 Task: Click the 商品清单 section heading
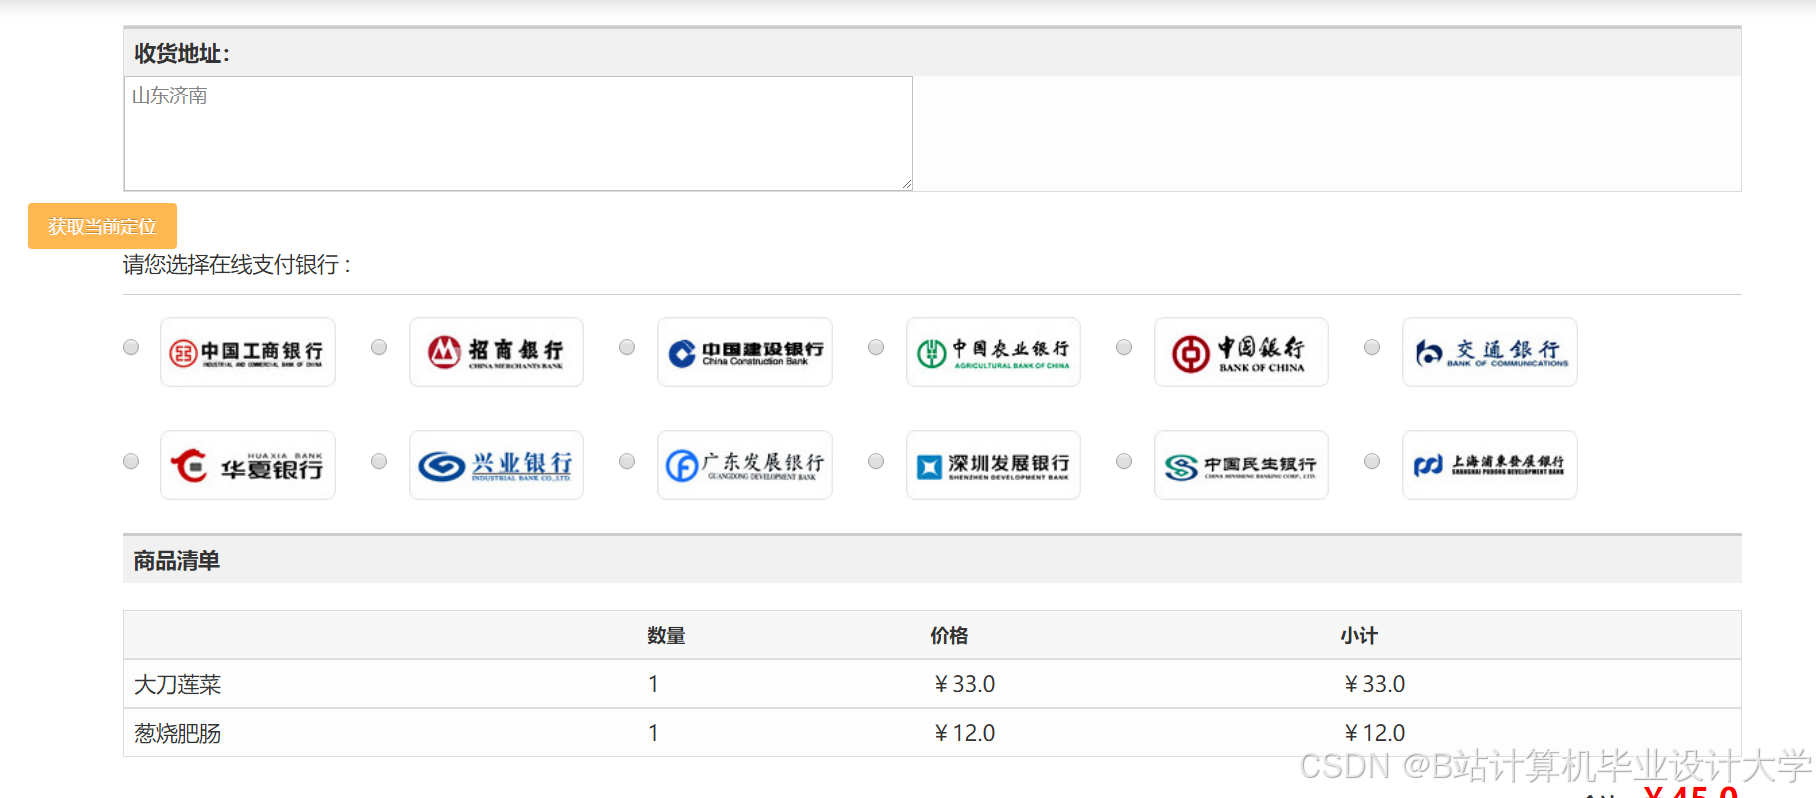click(177, 561)
